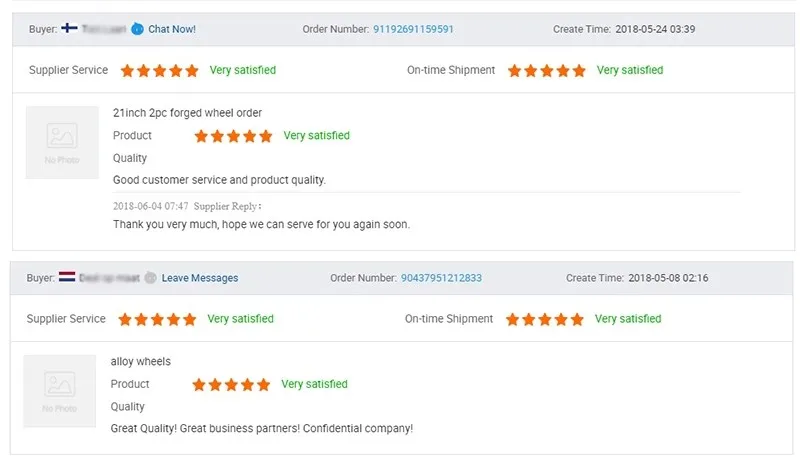Open the Leave Messages link
800x461 pixels.
click(200, 278)
